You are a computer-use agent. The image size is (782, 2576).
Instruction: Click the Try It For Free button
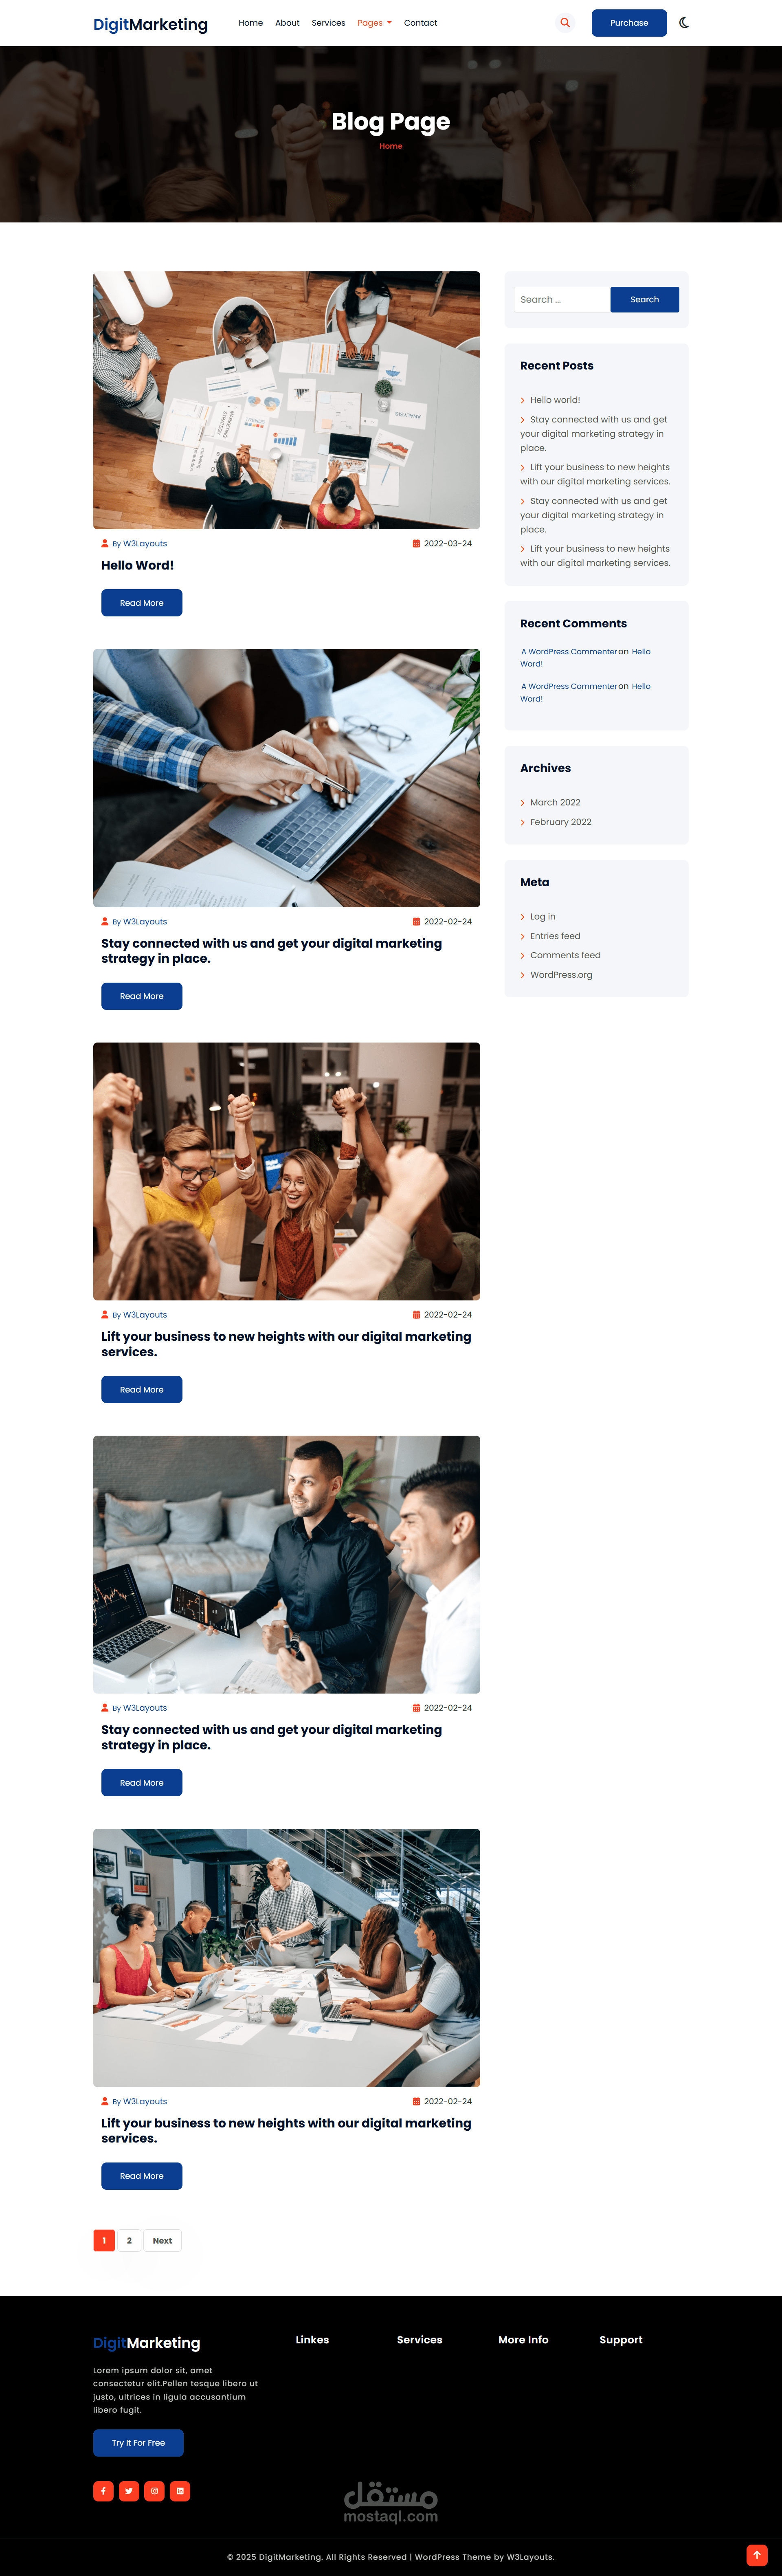point(138,2442)
